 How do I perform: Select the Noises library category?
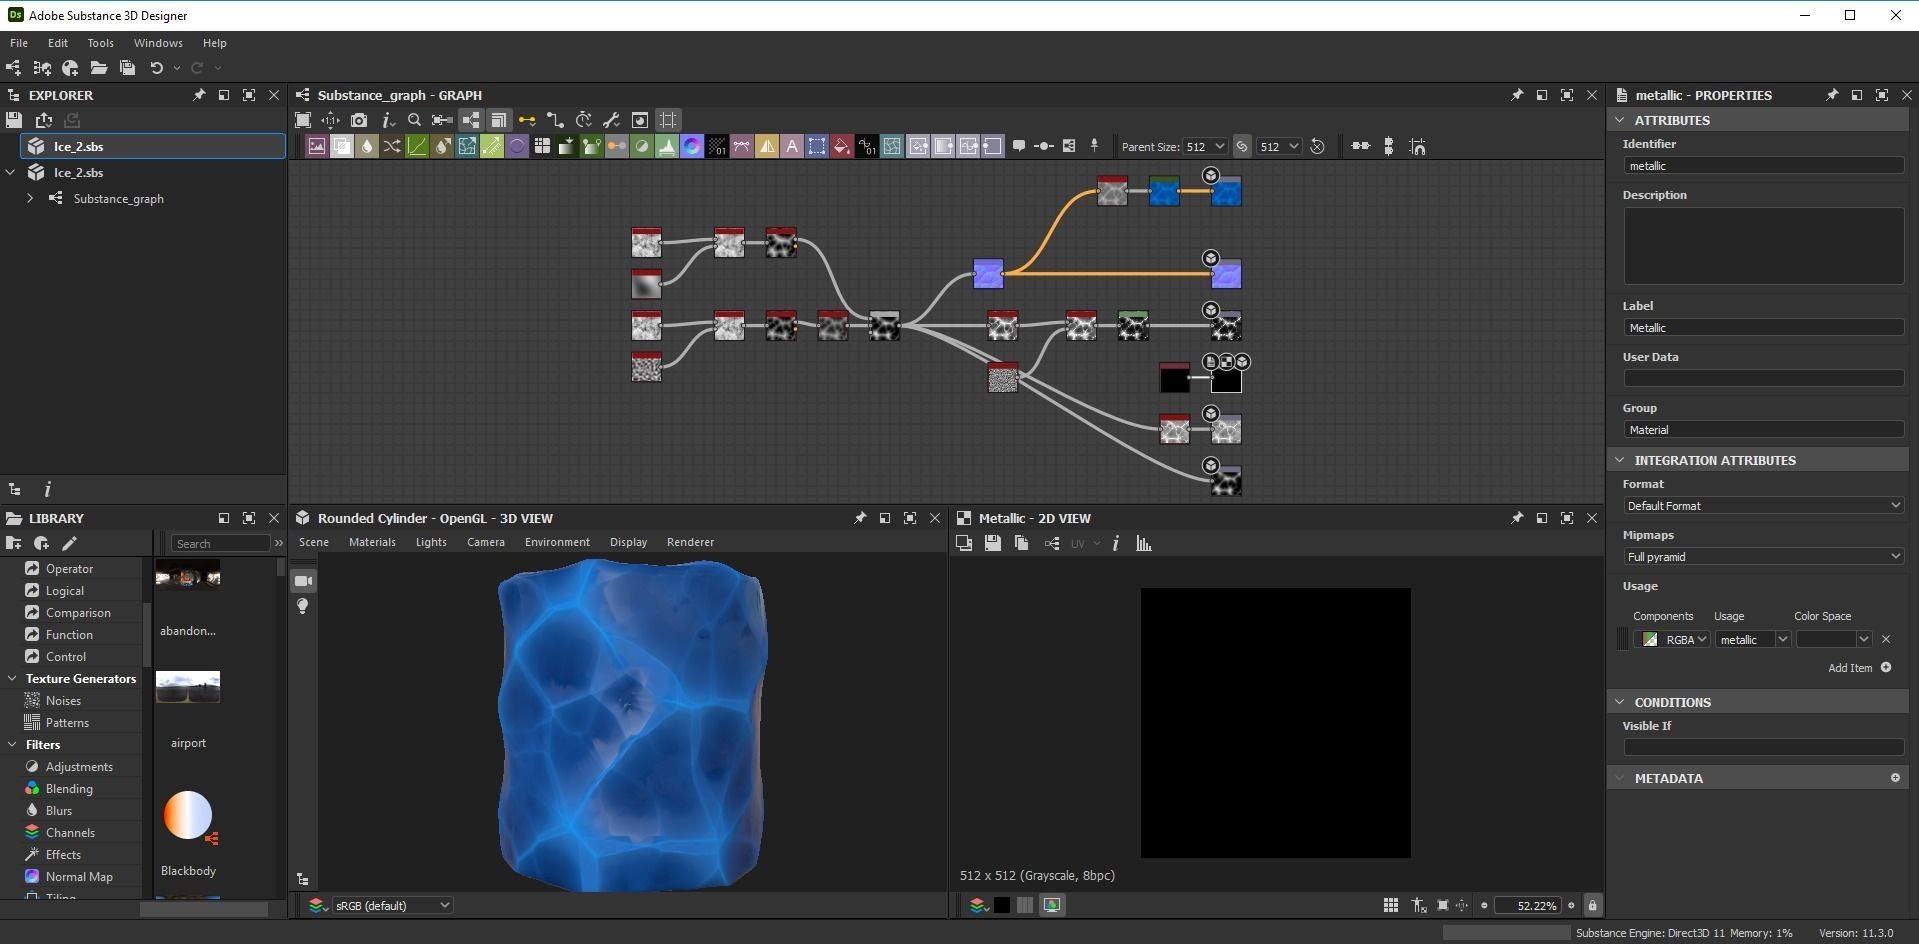pyautogui.click(x=63, y=701)
